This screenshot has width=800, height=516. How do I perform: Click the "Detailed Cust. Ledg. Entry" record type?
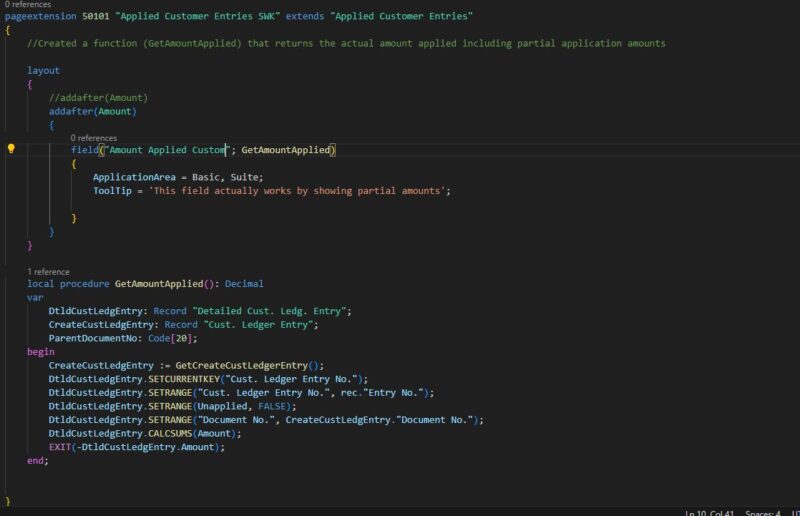[269, 311]
